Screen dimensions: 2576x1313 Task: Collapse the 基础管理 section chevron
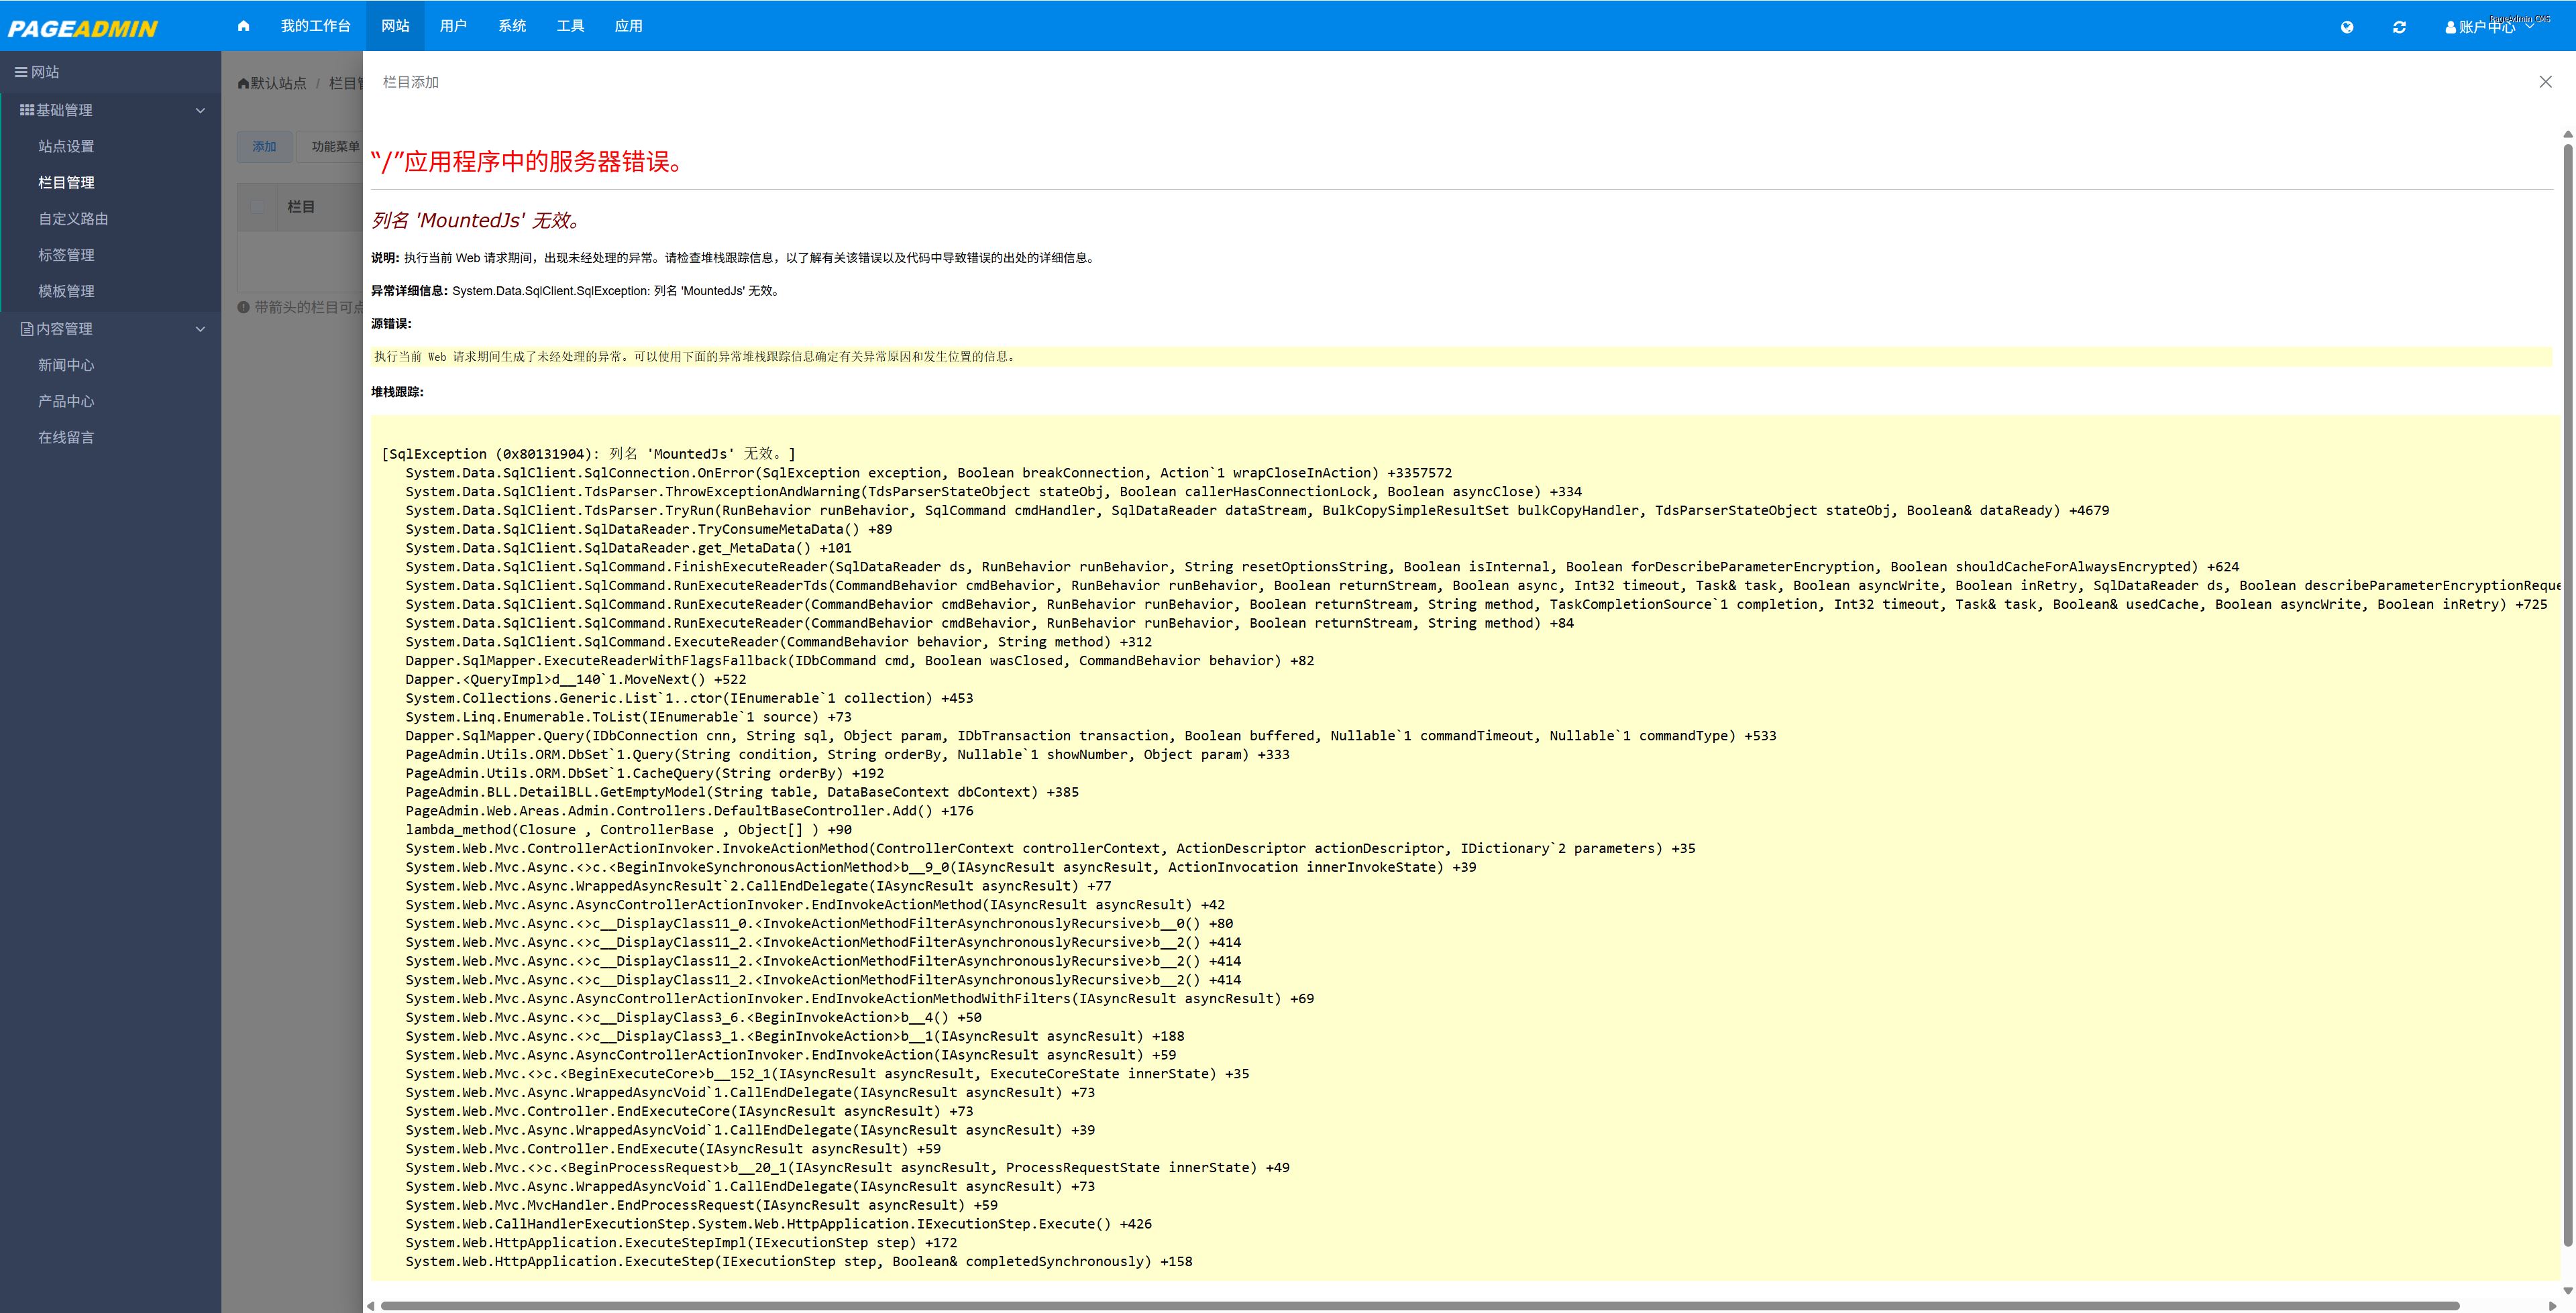point(200,110)
